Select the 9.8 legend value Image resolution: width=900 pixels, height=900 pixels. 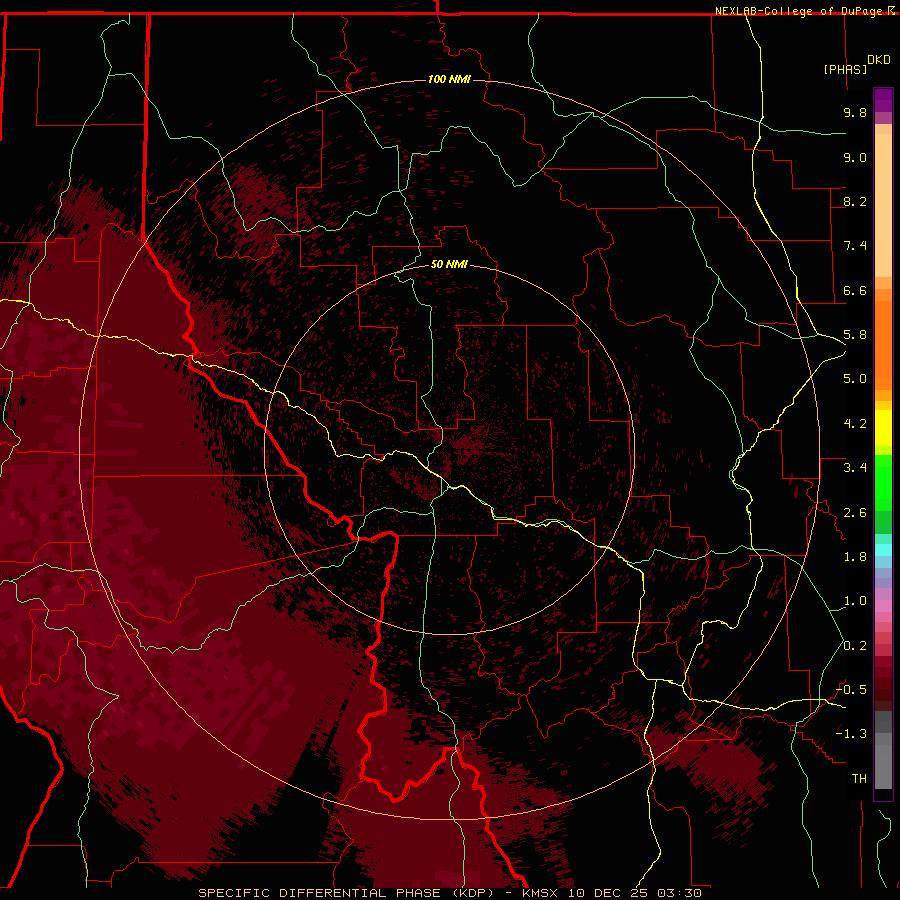[x=855, y=112]
